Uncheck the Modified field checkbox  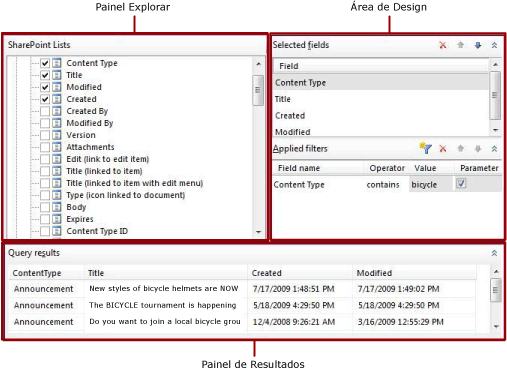[45, 87]
